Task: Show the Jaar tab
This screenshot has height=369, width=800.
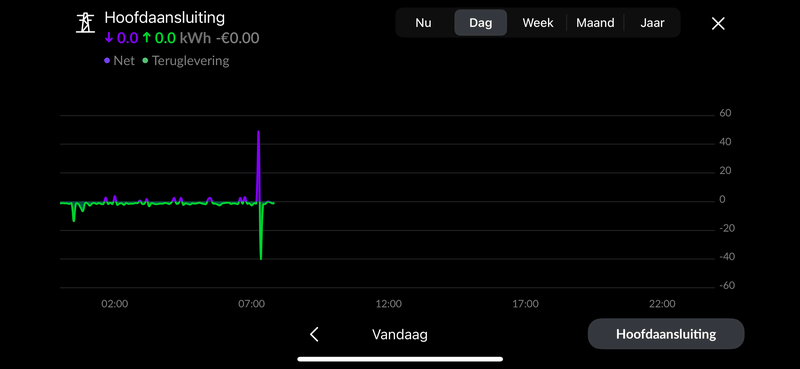Action: tap(652, 23)
